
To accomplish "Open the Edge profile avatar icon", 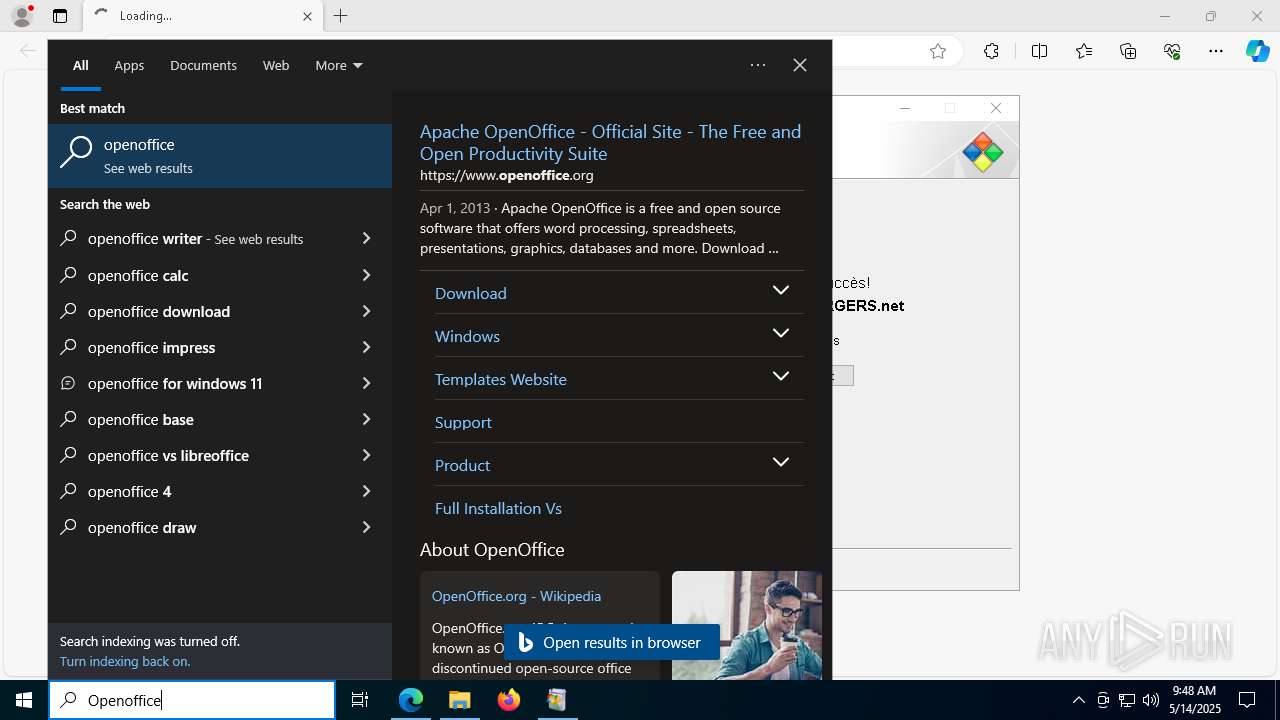I will (x=22, y=16).
